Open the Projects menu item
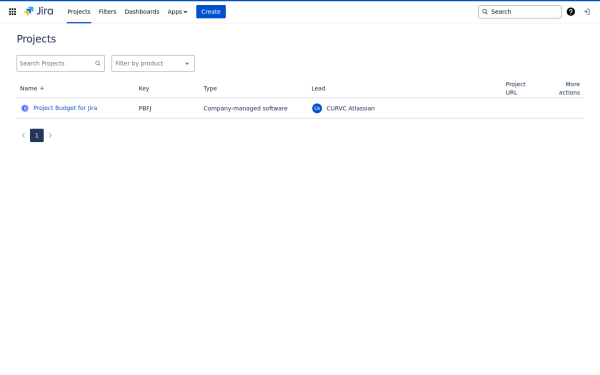The height and width of the screenshot is (375, 600). 79,12
